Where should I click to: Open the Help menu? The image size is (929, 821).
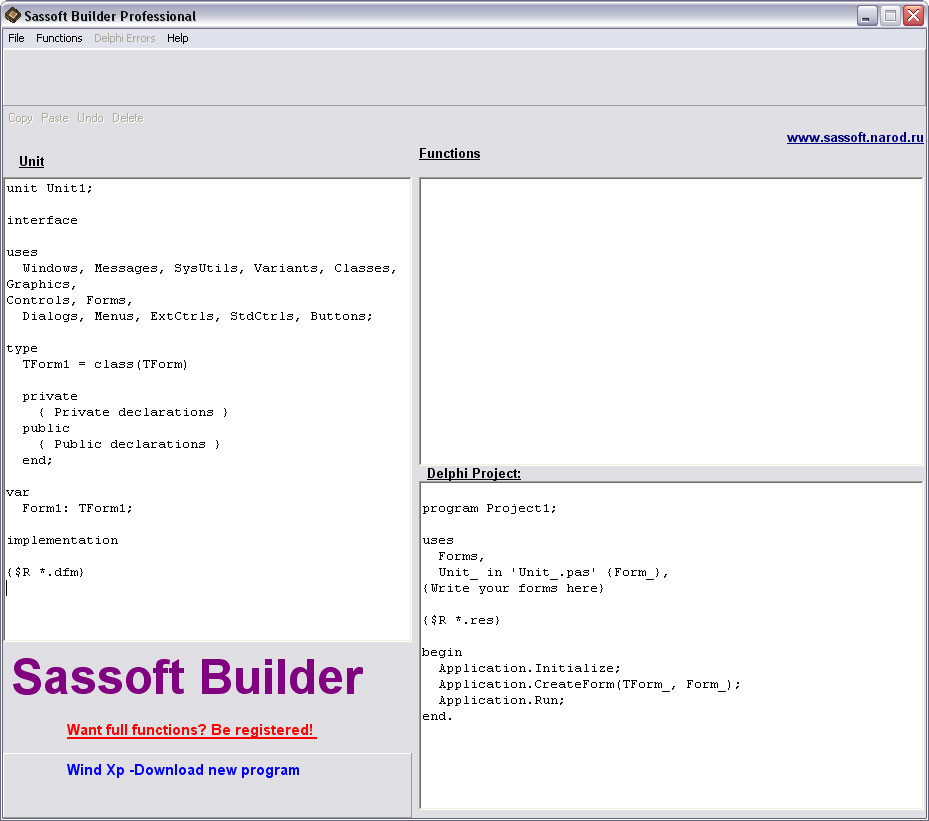177,38
